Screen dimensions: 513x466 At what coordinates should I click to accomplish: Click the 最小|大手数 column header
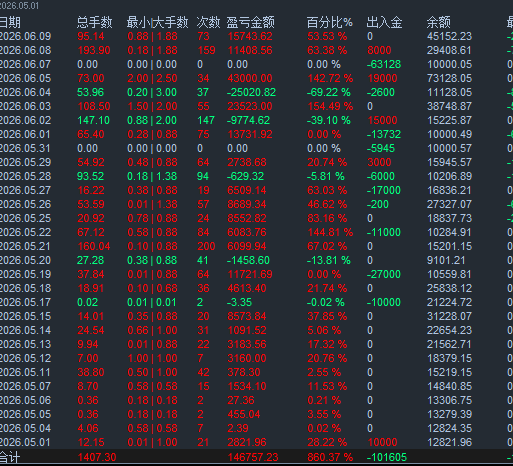pos(157,22)
